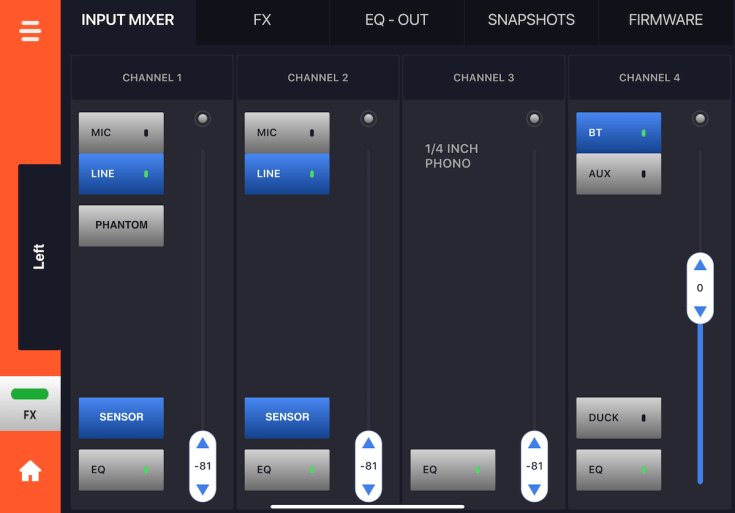
Task: Click the SENSOR button on Channel 2
Action: [287, 417]
